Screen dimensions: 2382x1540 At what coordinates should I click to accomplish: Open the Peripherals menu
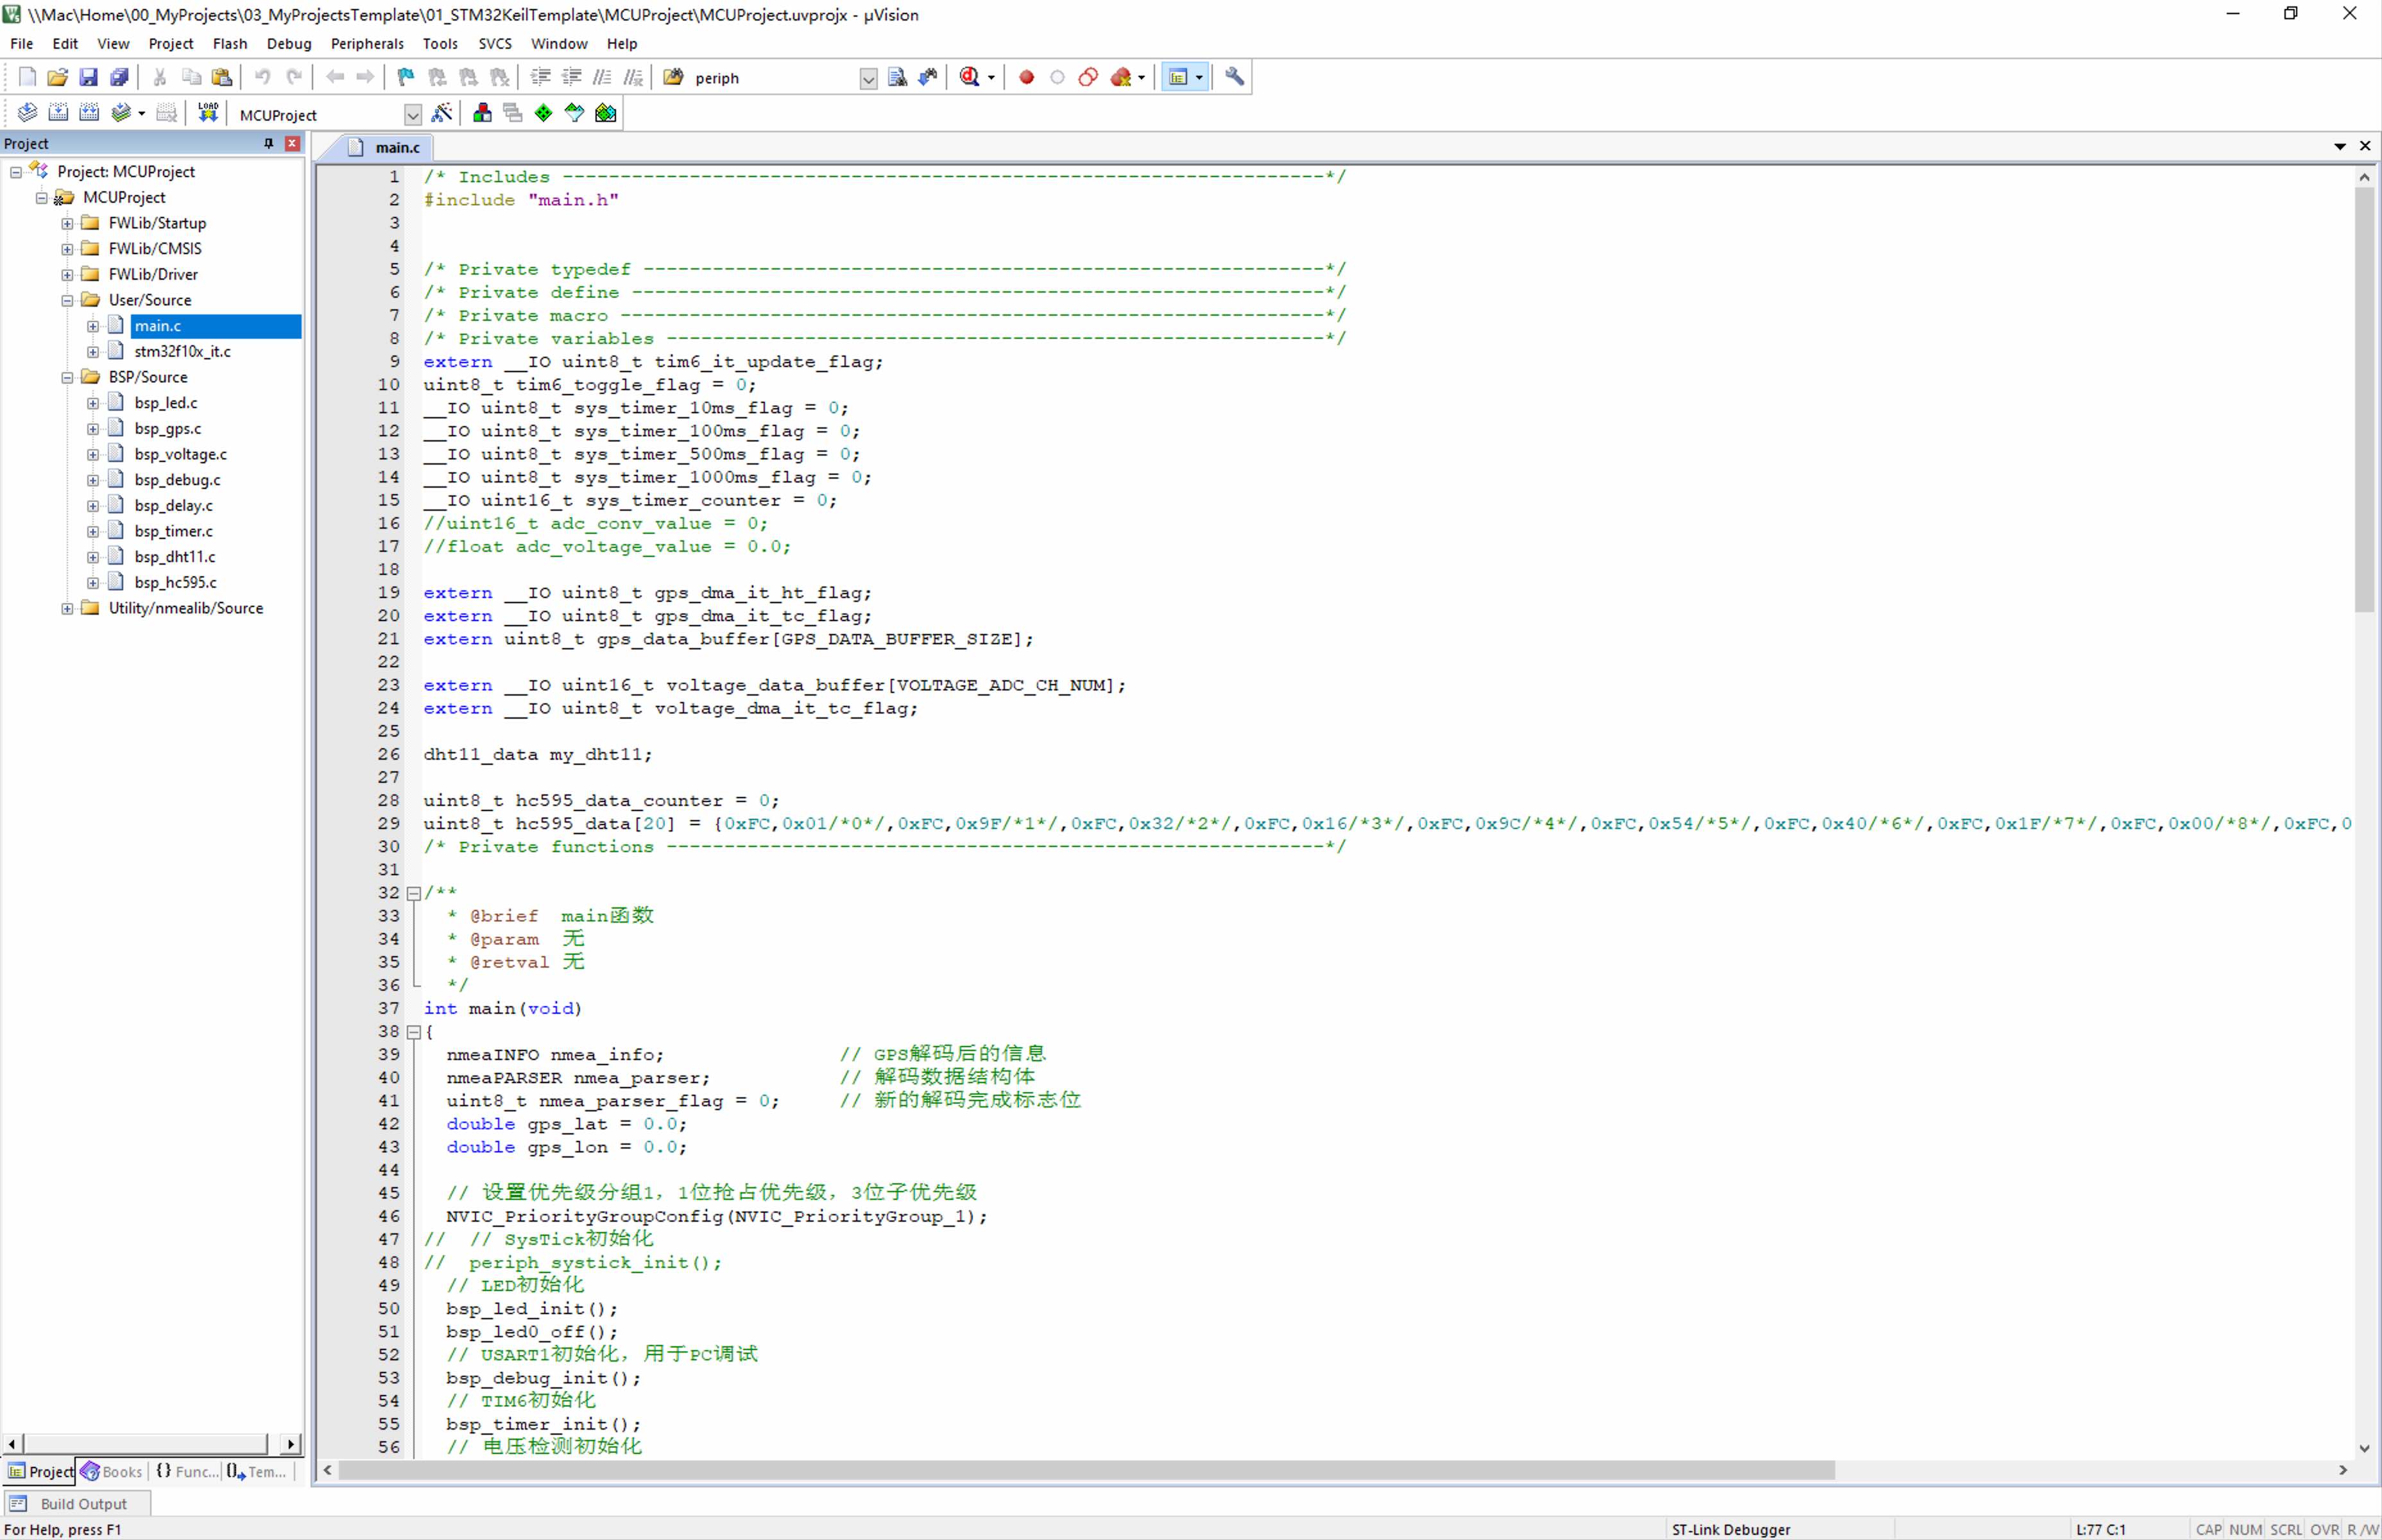(367, 44)
